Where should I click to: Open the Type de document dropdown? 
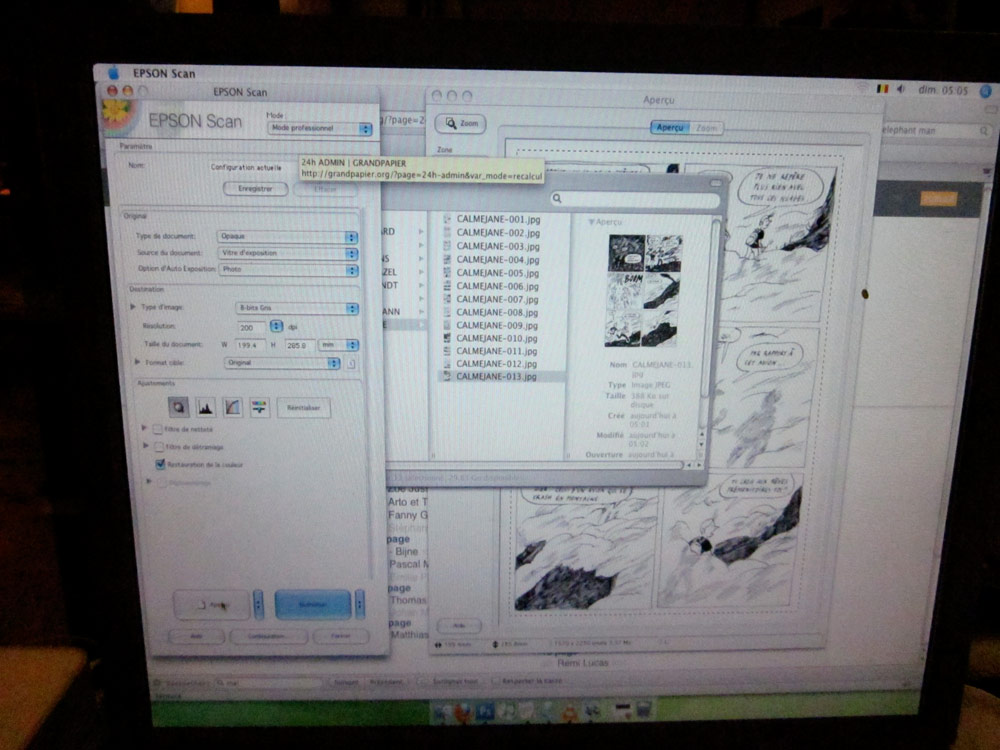pyautogui.click(x=287, y=237)
